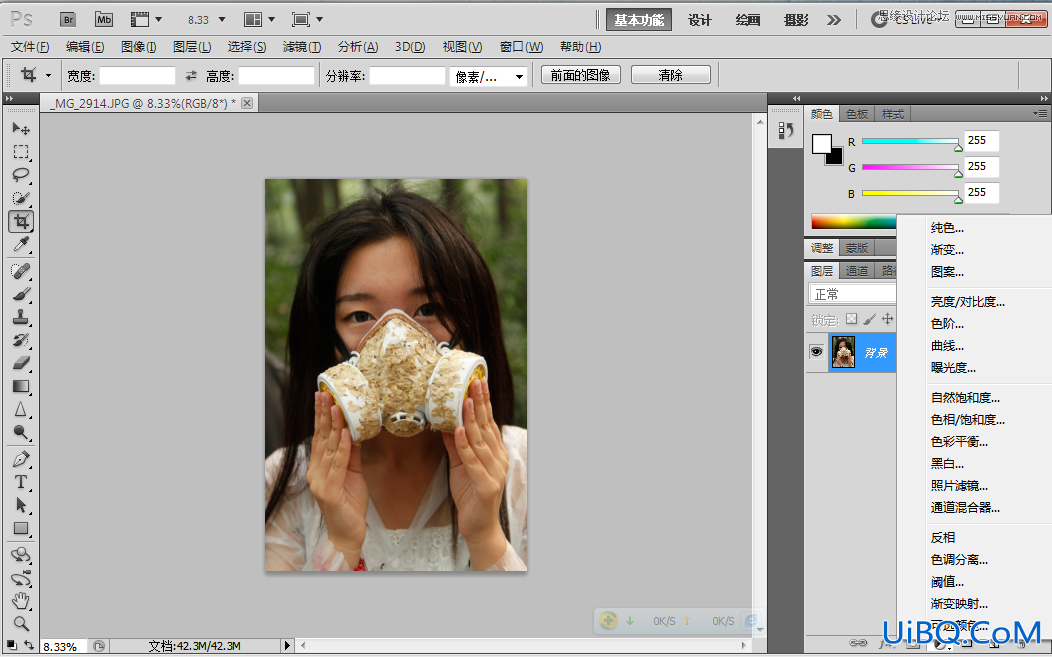Toggle lock position

pos(888,319)
